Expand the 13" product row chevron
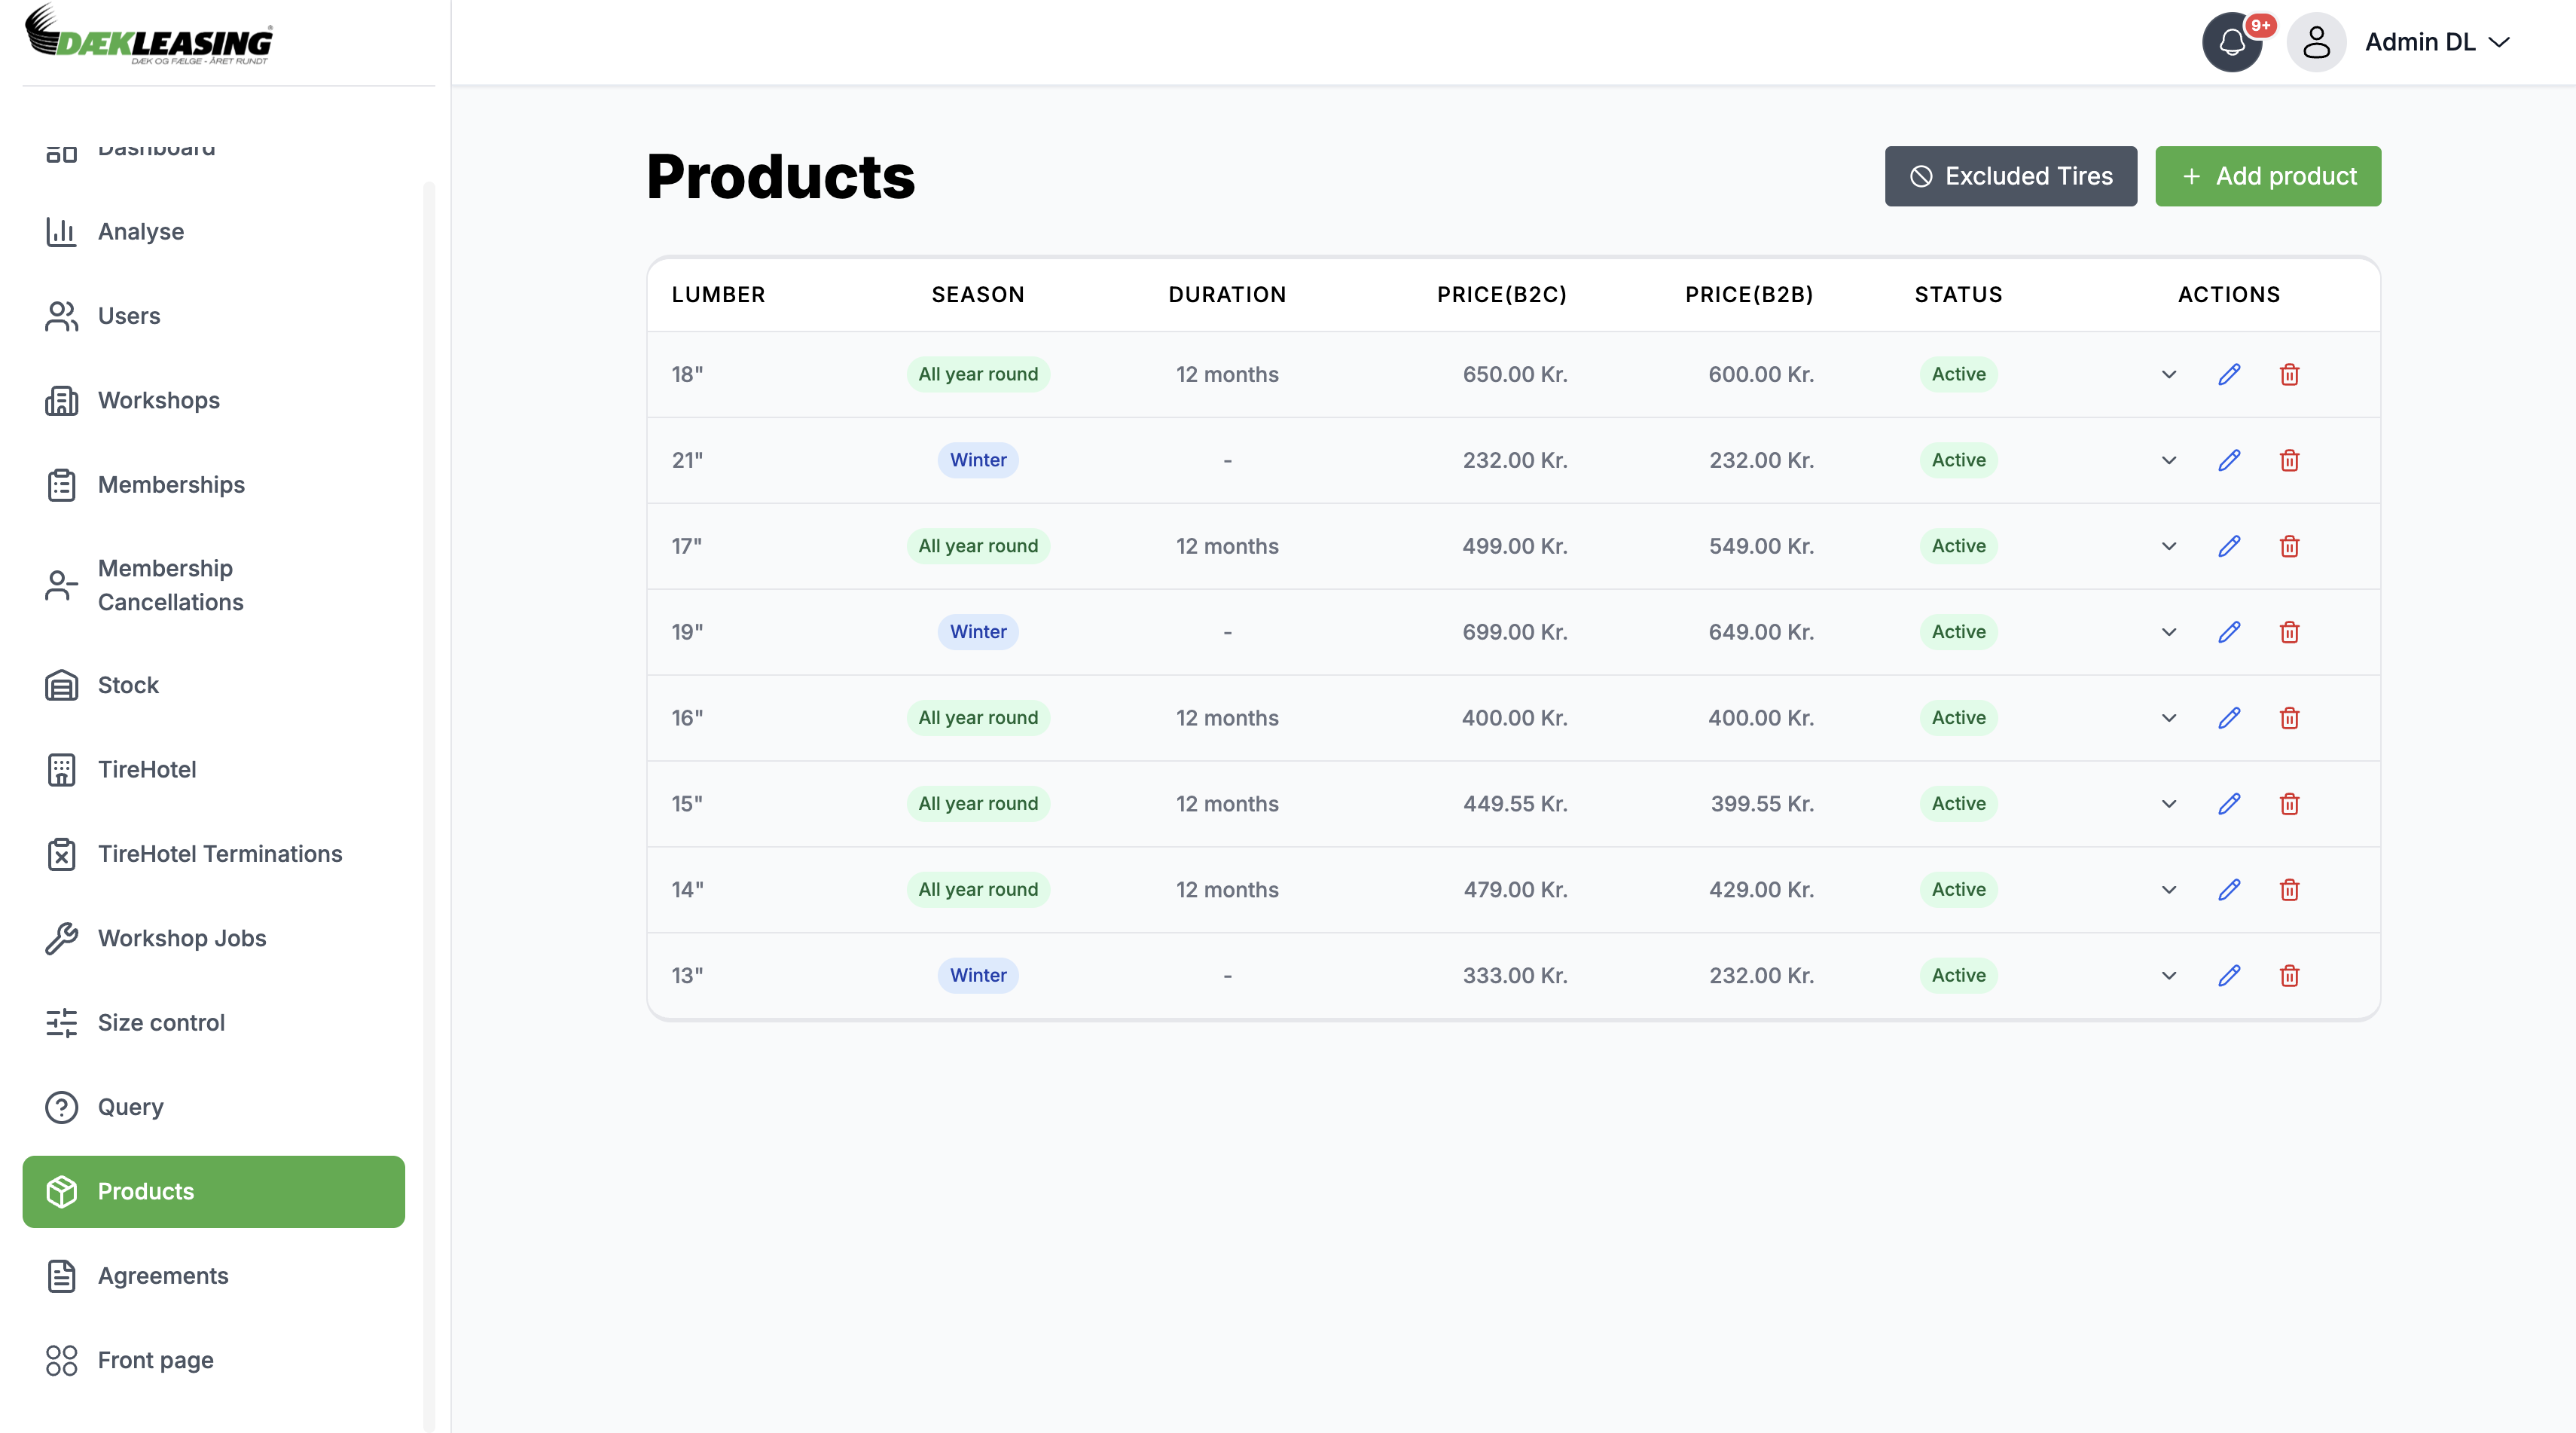The height and width of the screenshot is (1433, 2576). click(x=2168, y=976)
